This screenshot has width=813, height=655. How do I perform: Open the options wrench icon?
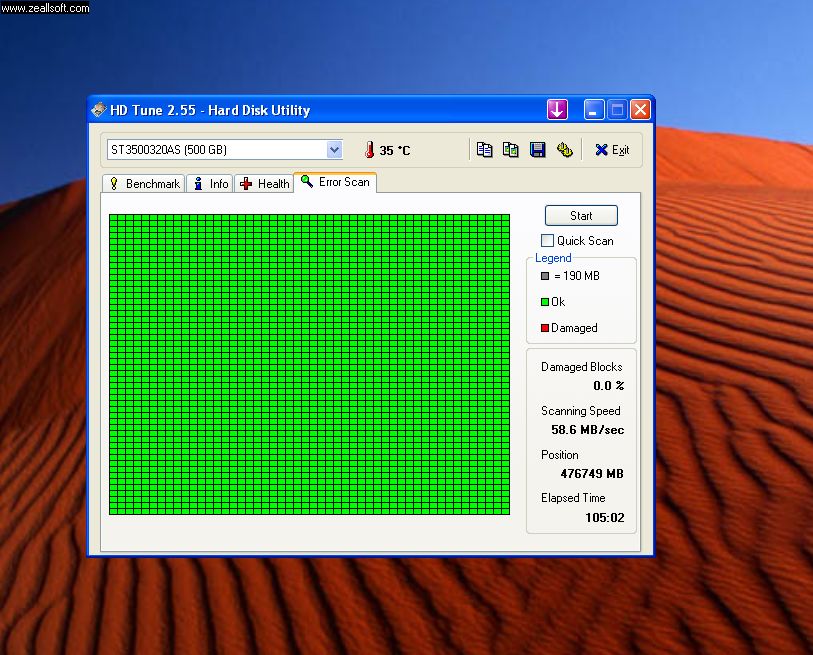click(x=565, y=150)
